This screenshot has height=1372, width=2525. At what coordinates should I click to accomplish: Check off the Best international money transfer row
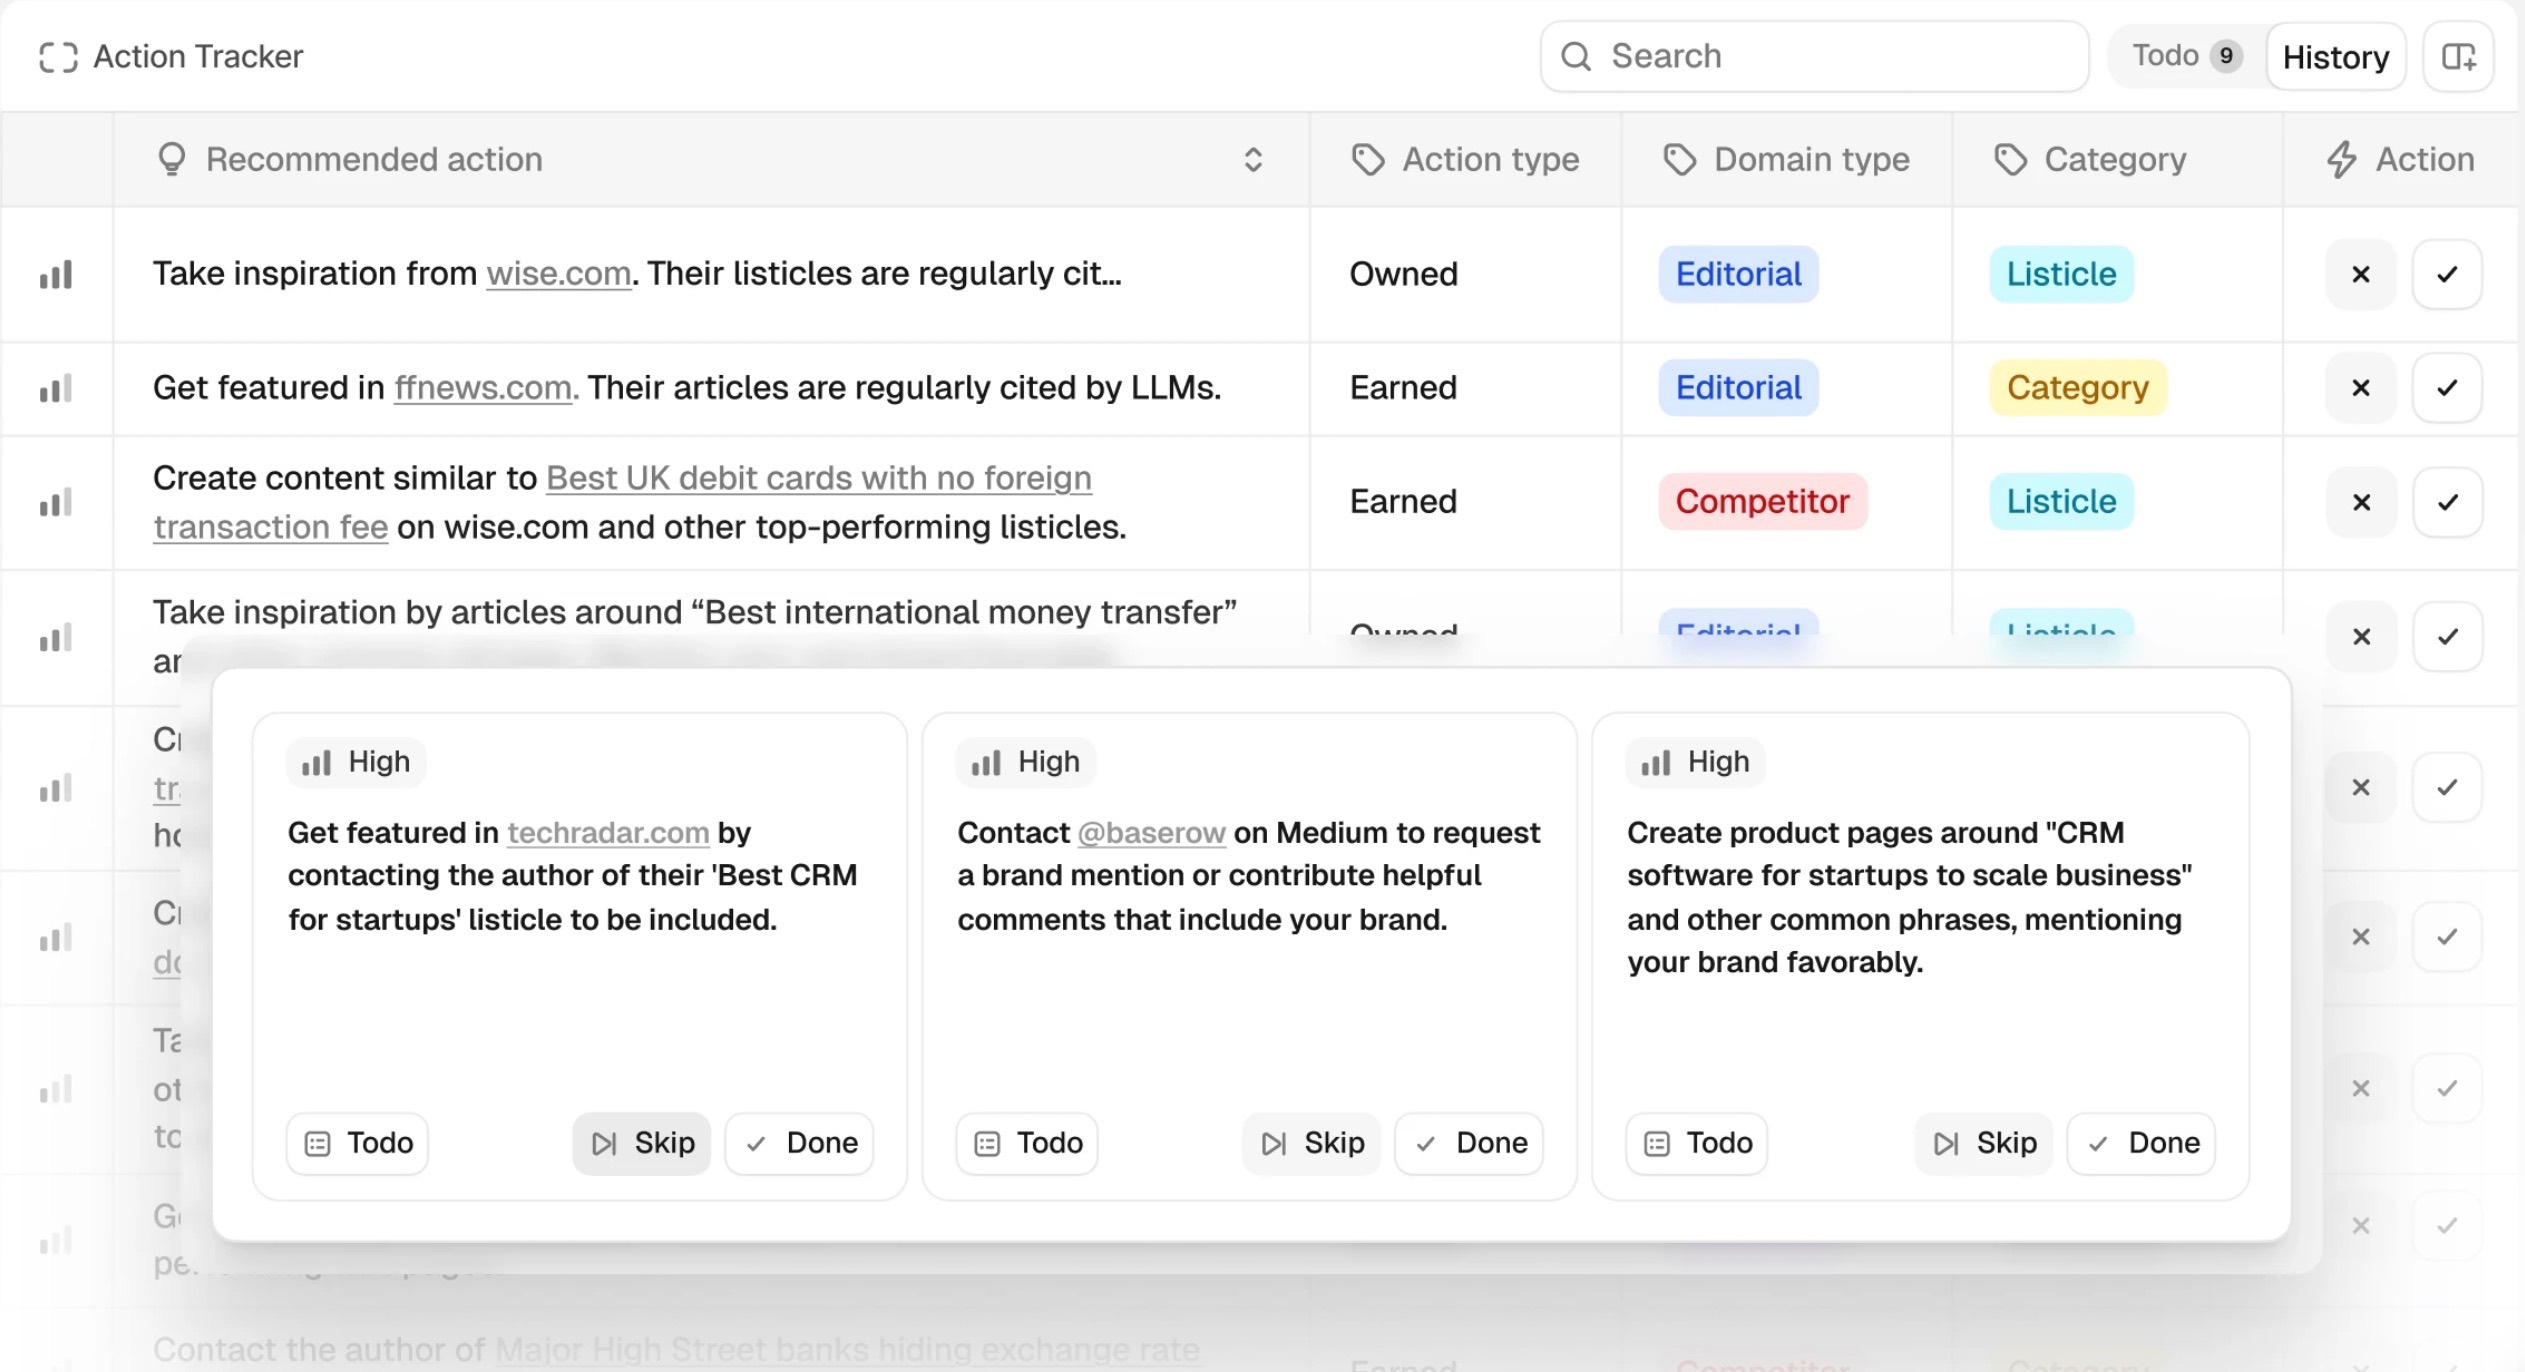point(2447,636)
